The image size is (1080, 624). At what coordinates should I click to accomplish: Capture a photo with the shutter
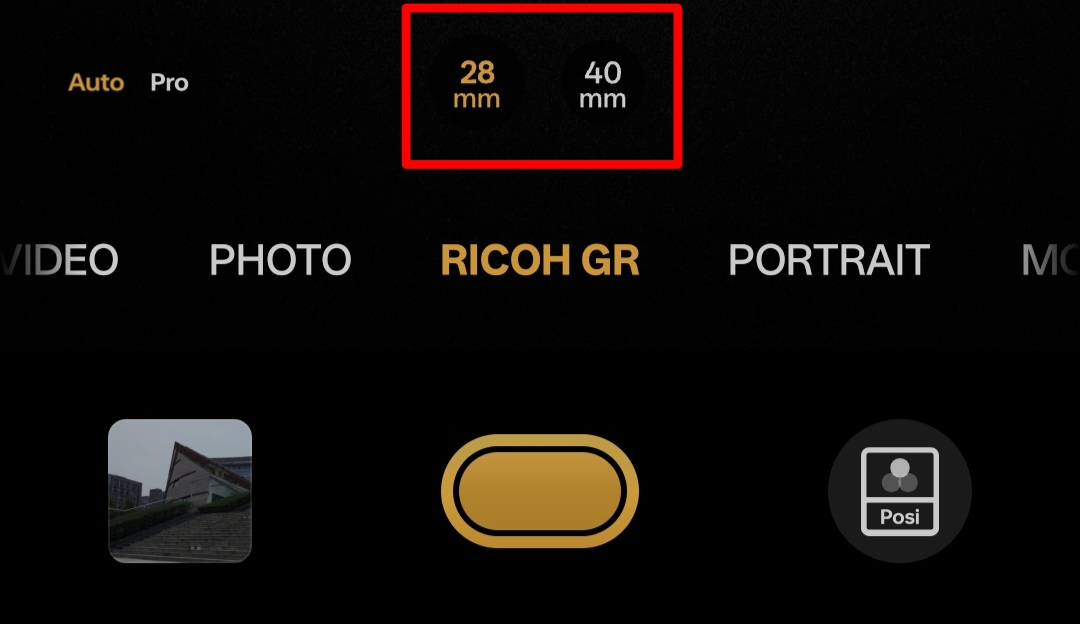(539, 491)
